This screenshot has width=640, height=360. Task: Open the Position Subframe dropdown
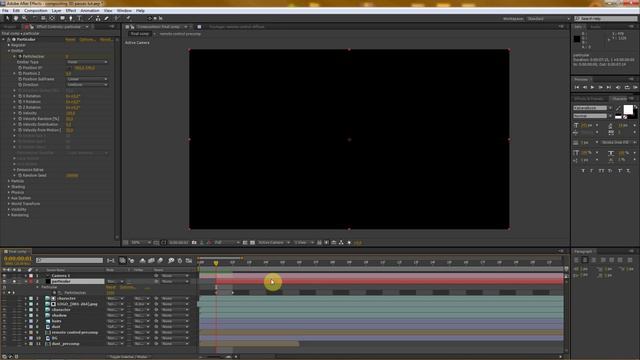(87, 79)
